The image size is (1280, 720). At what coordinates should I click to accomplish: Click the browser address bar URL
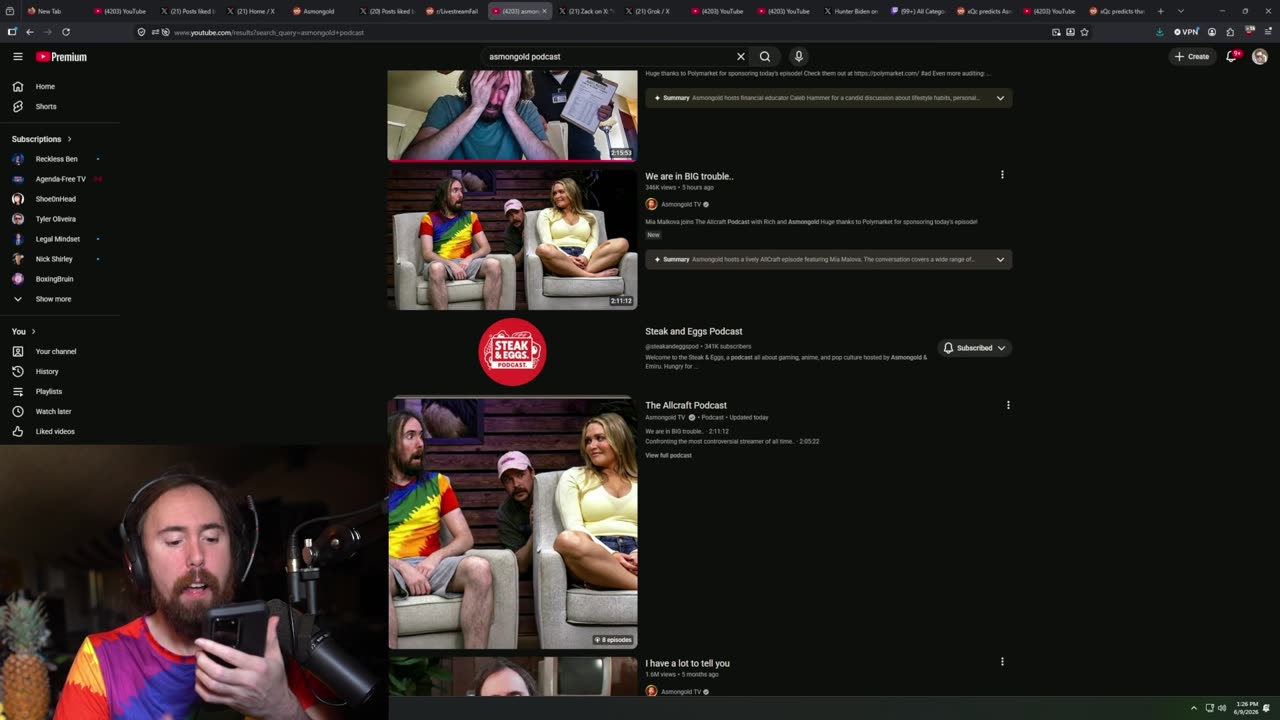coord(268,33)
